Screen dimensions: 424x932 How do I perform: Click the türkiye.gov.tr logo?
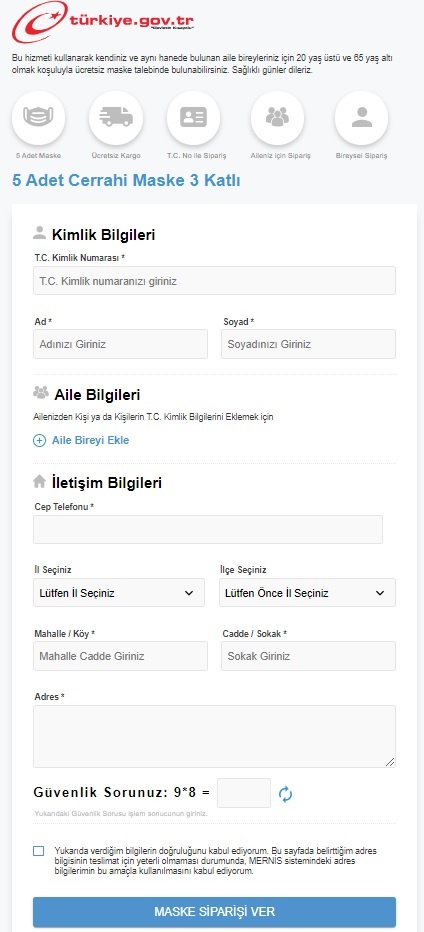point(103,24)
